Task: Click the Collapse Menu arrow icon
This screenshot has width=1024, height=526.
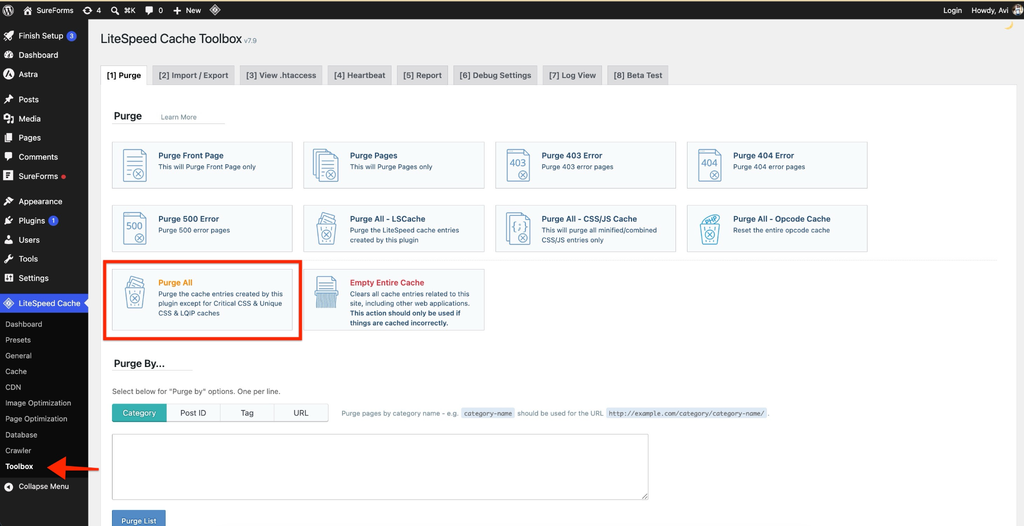Action: [8, 487]
